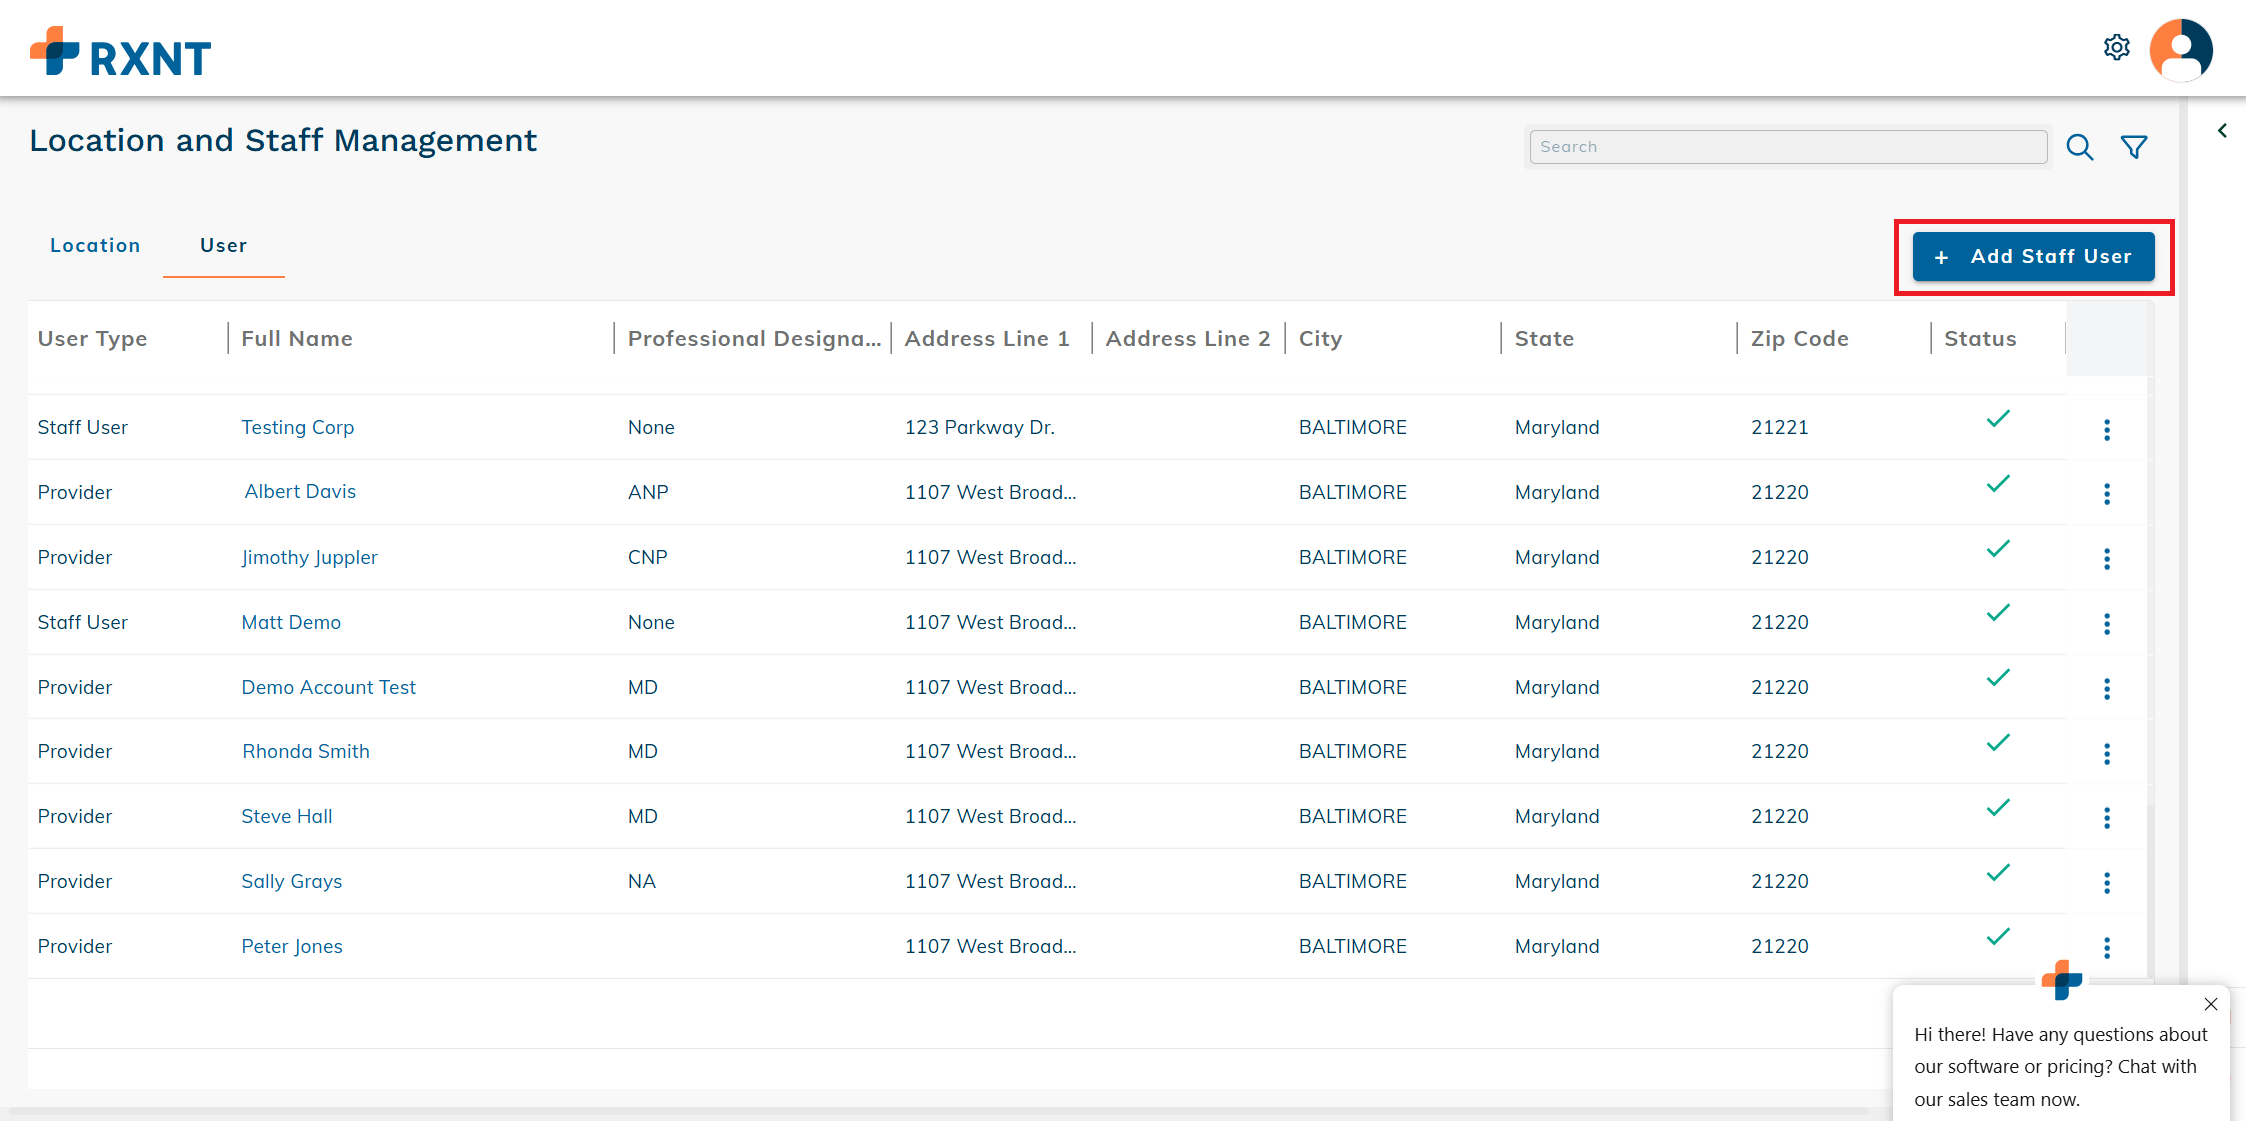This screenshot has width=2246, height=1121.
Task: Collapse the right side panel chevron
Action: click(2222, 131)
